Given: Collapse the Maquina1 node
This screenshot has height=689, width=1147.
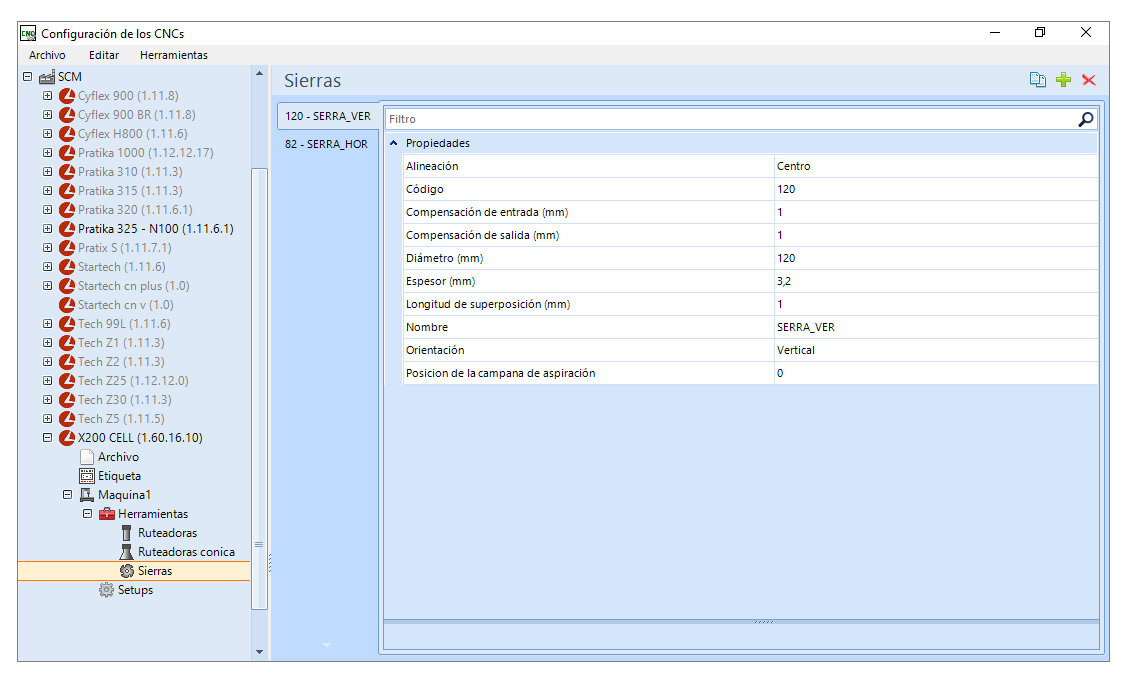Looking at the screenshot, I should coord(67,495).
